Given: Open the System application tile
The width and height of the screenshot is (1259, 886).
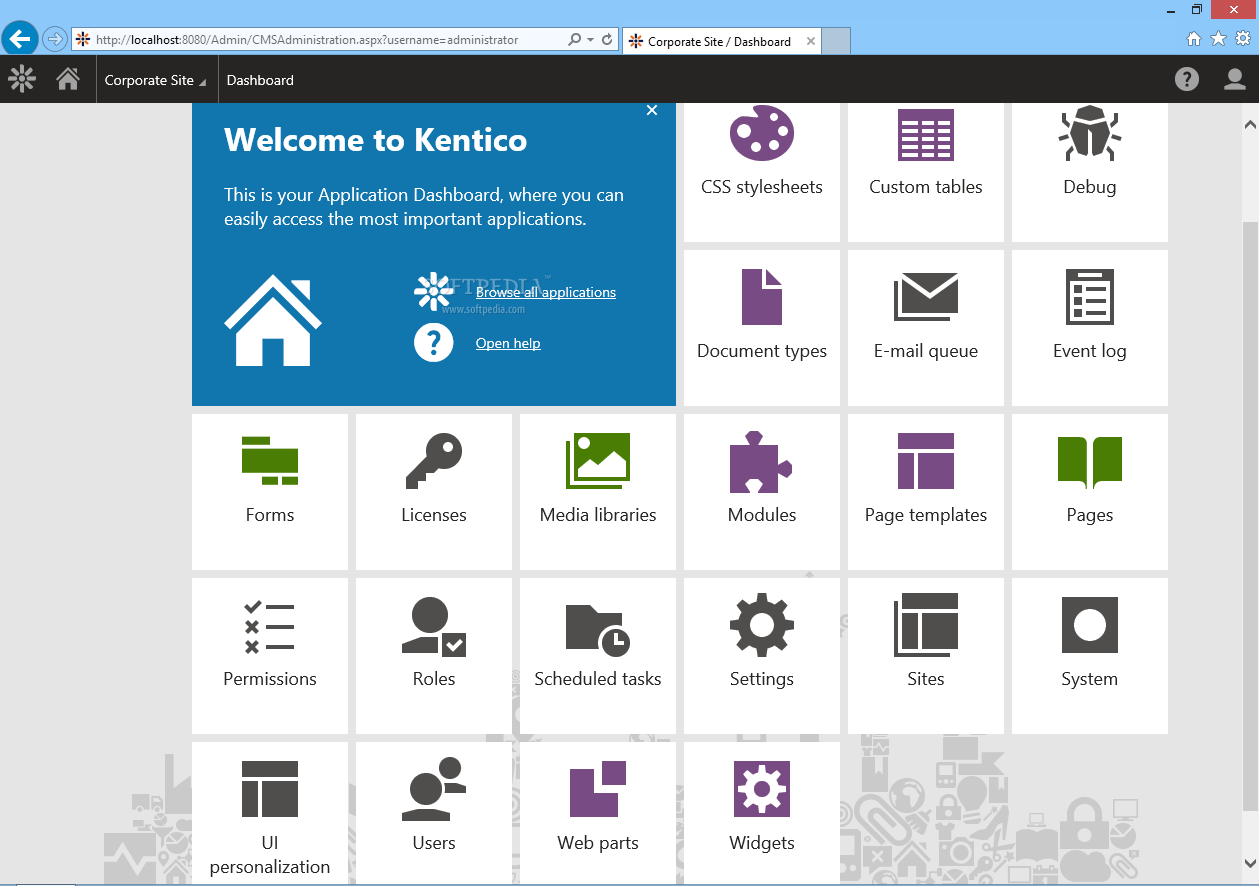Looking at the screenshot, I should (x=1090, y=656).
